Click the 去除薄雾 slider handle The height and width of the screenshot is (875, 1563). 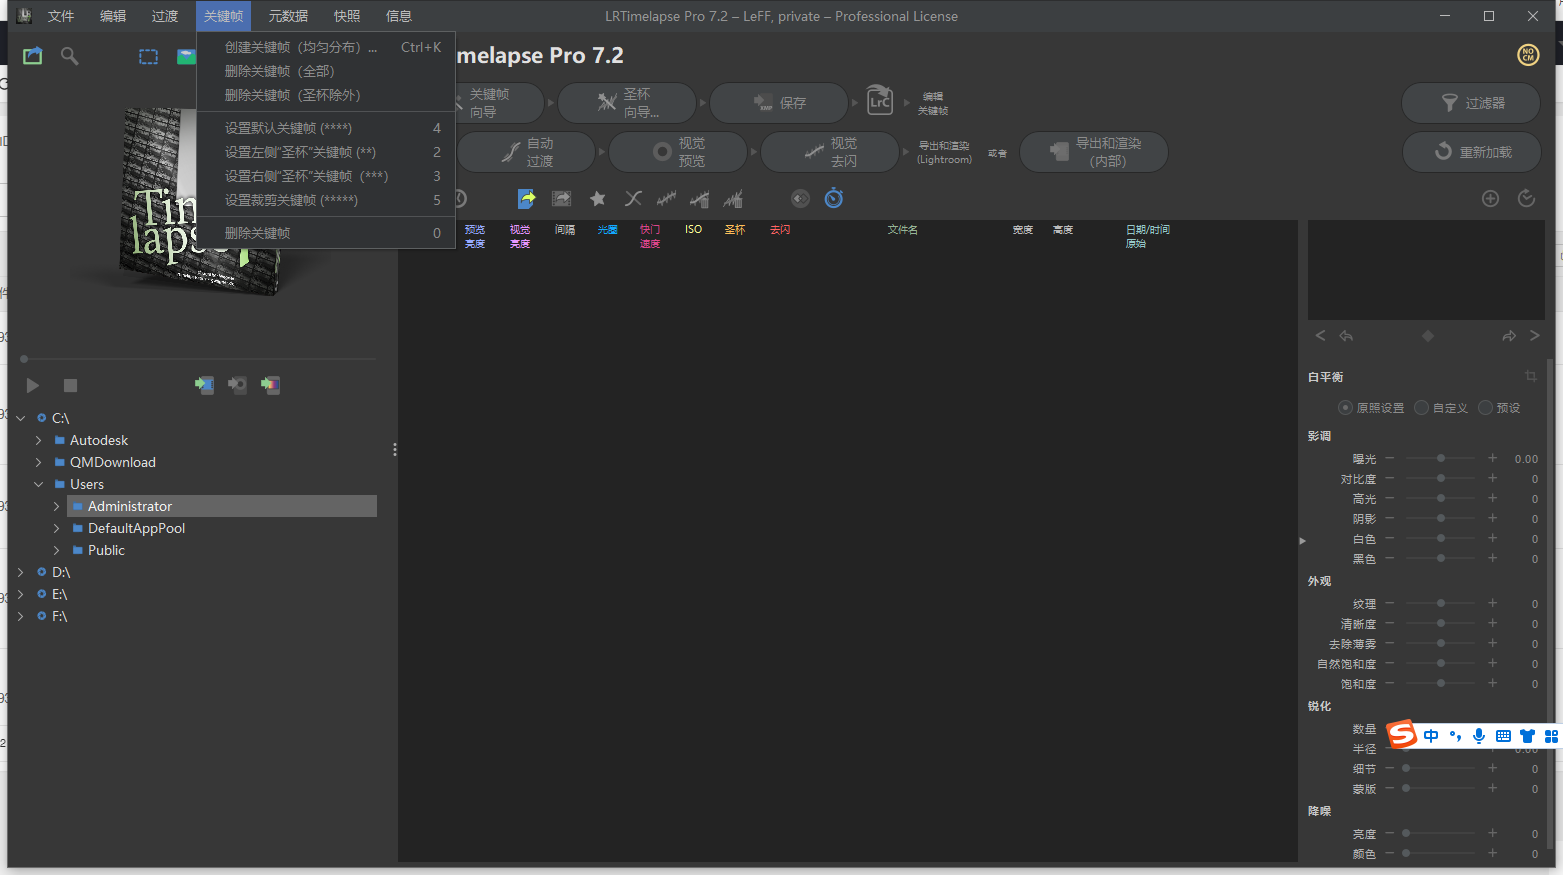tap(1441, 643)
